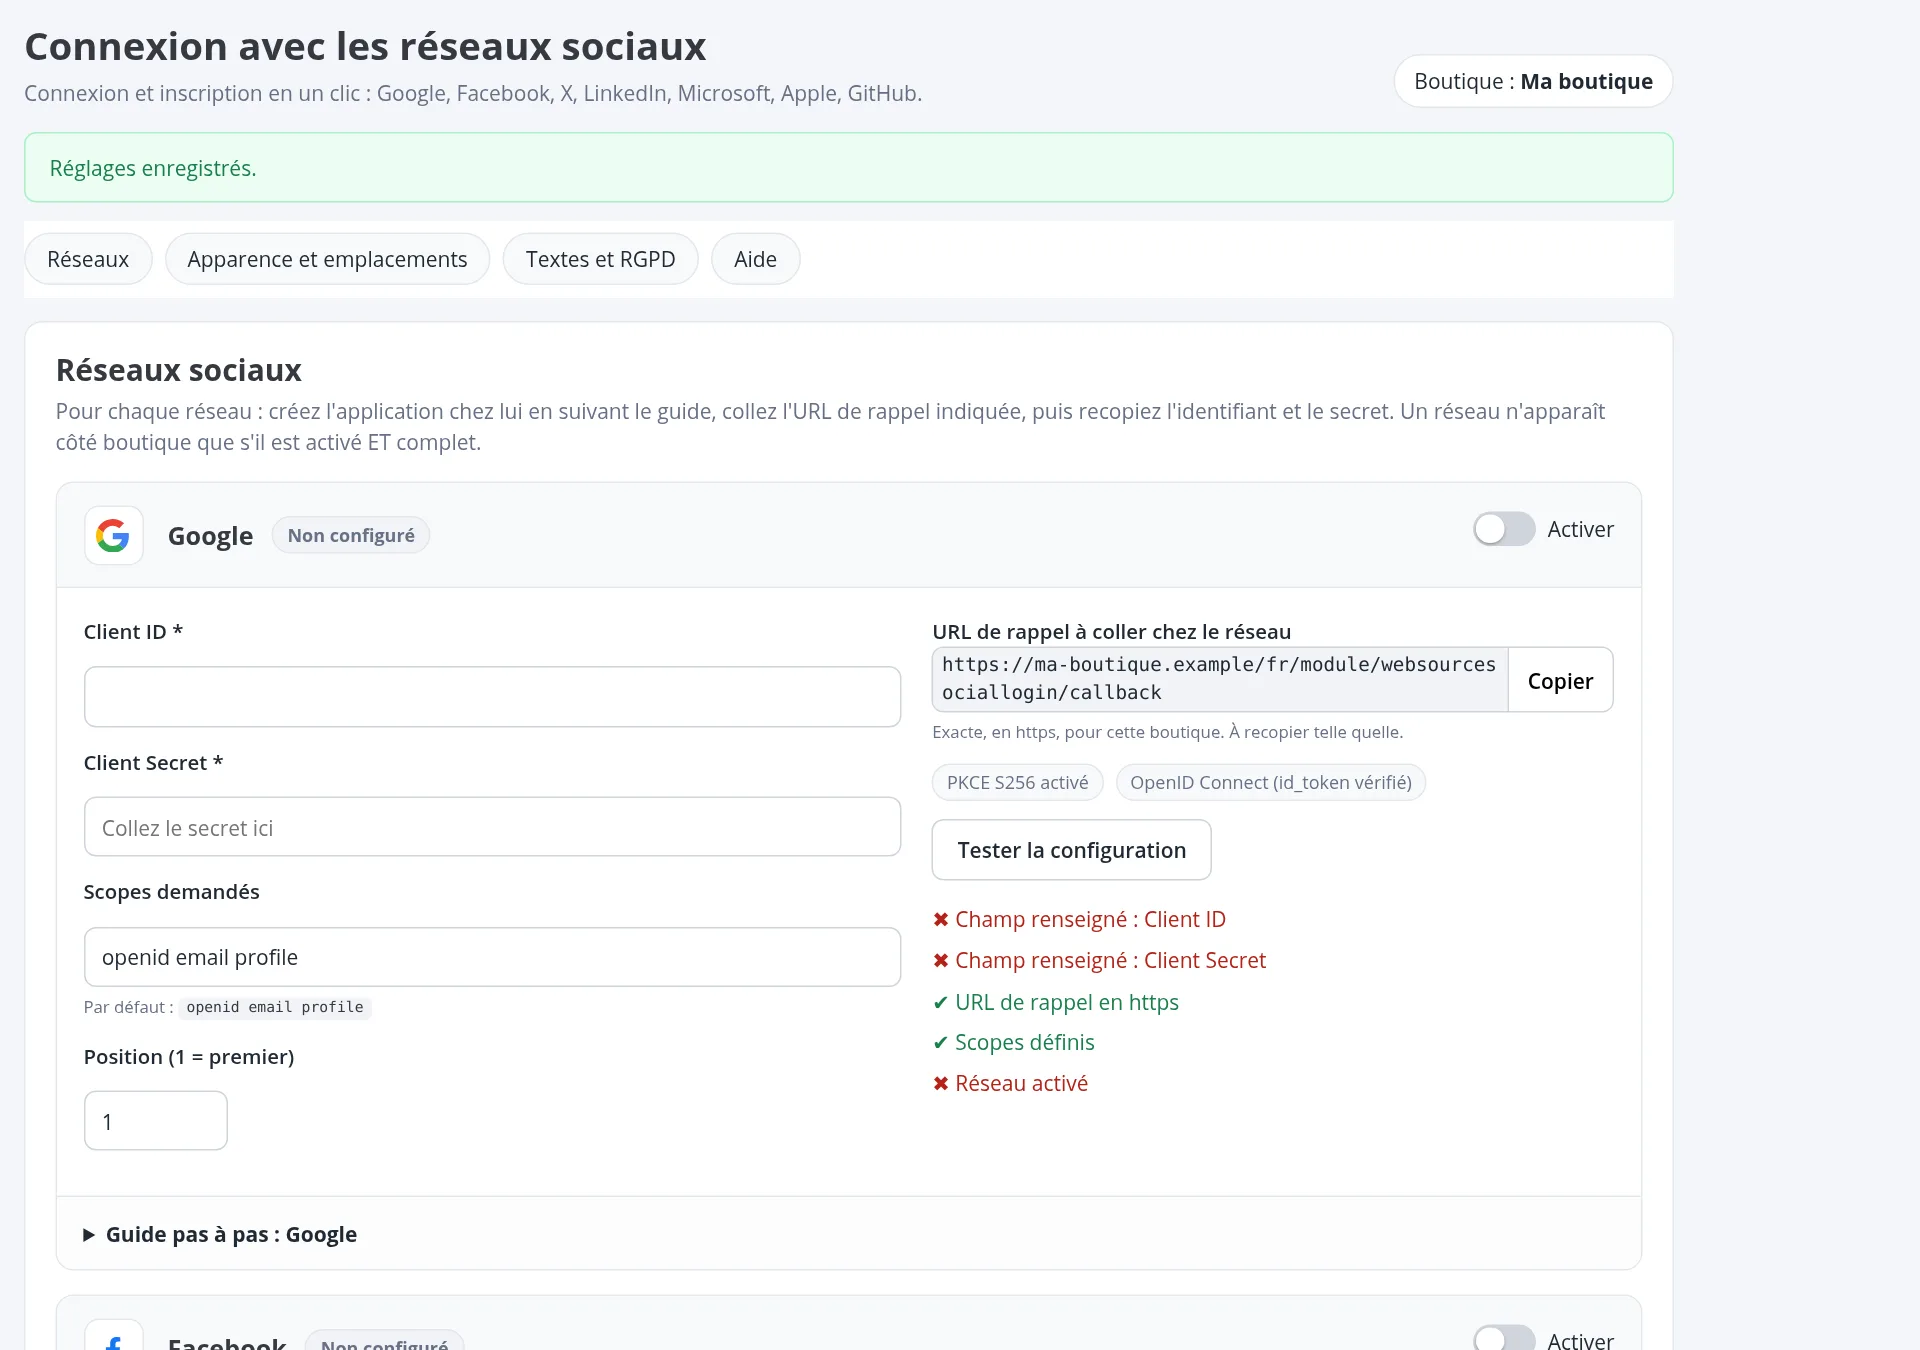Click the Boutique : Ma boutique selector
The width and height of the screenshot is (1920, 1350).
pos(1533,81)
